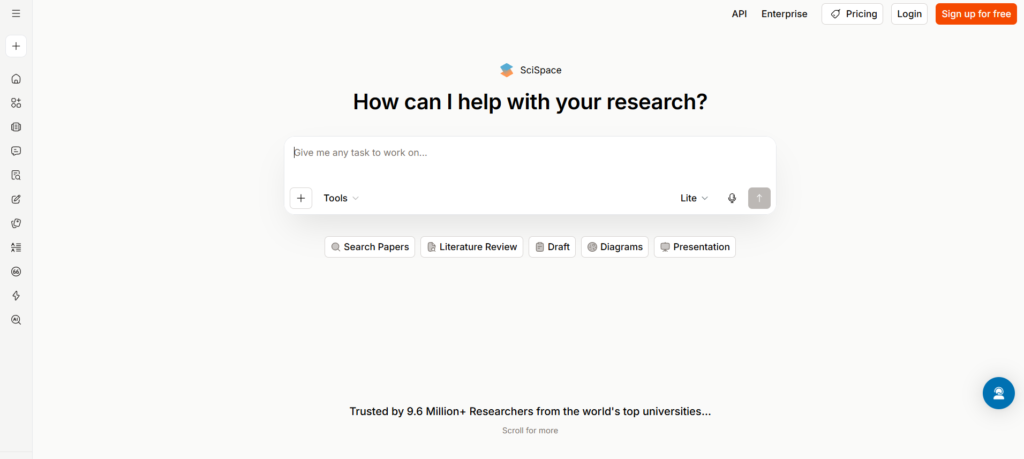
Task: Open the quotation citation icon in sidebar
Action: (16, 272)
